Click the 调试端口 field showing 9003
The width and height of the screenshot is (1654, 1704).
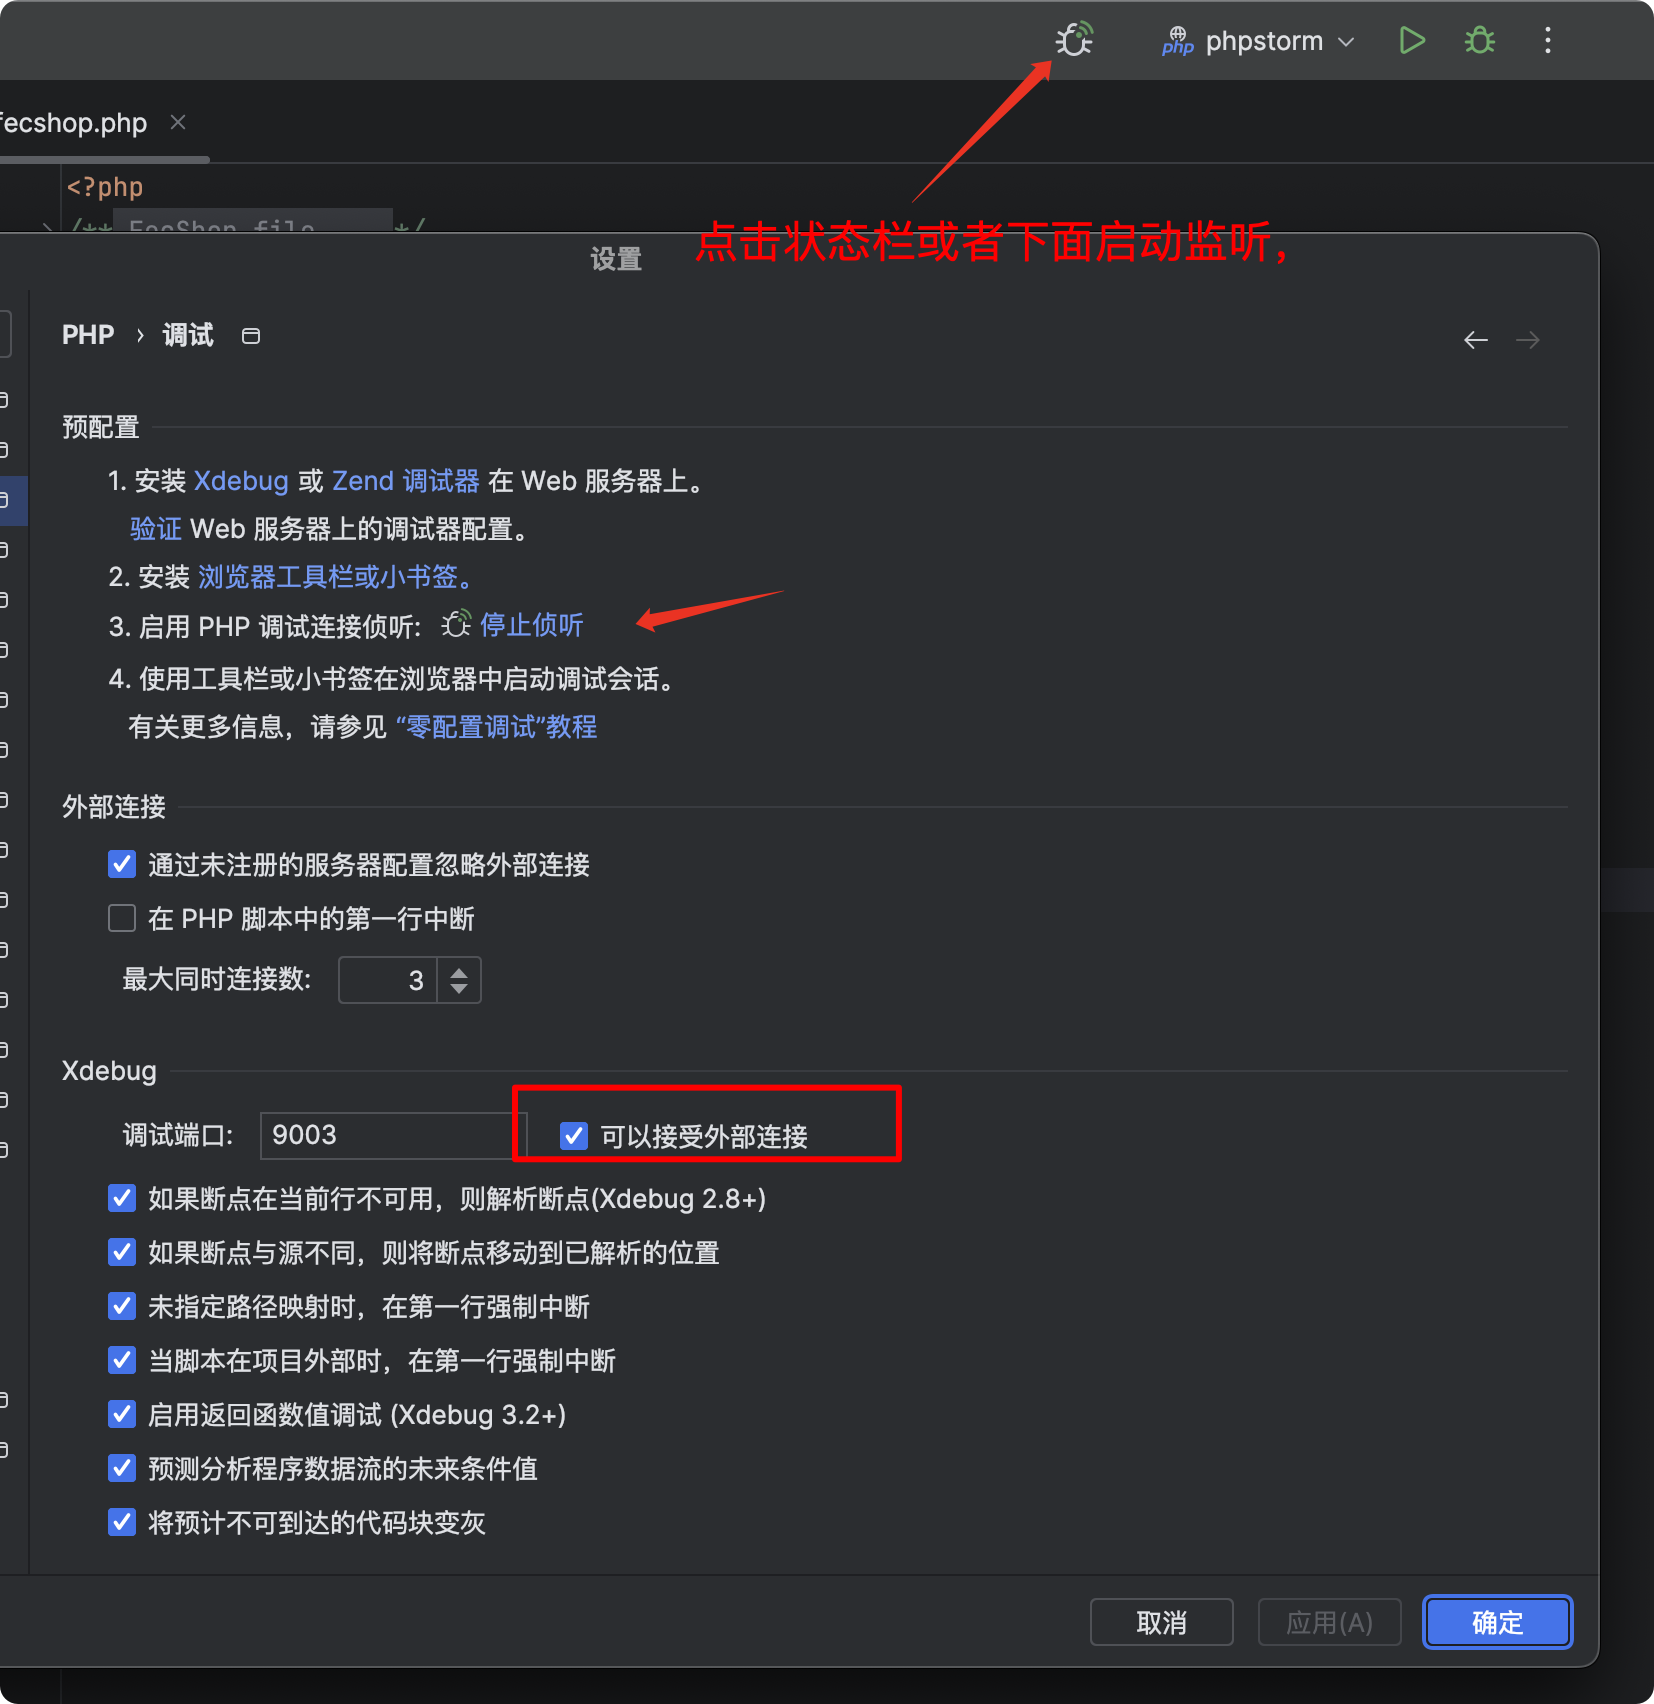(388, 1135)
